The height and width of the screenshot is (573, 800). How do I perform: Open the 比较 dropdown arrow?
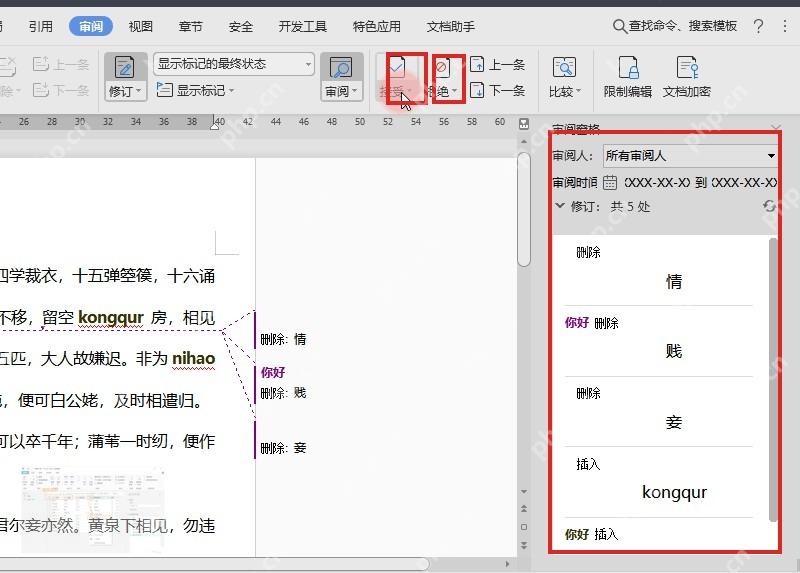578,92
